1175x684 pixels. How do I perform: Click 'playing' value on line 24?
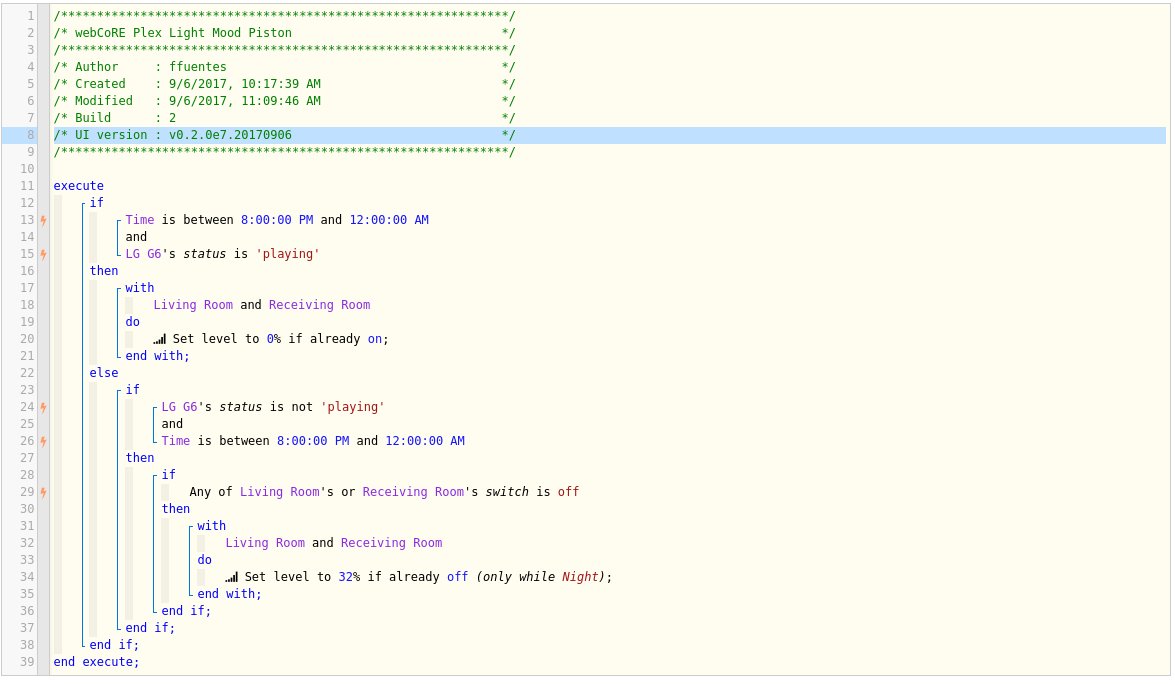(x=353, y=408)
